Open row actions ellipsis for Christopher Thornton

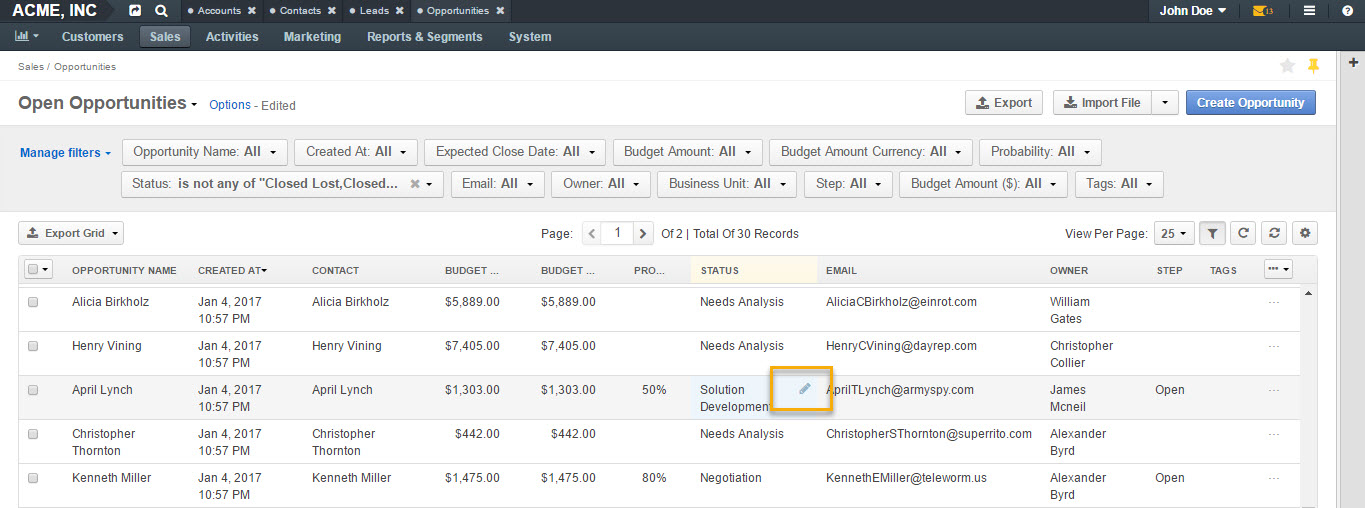tap(1273, 434)
